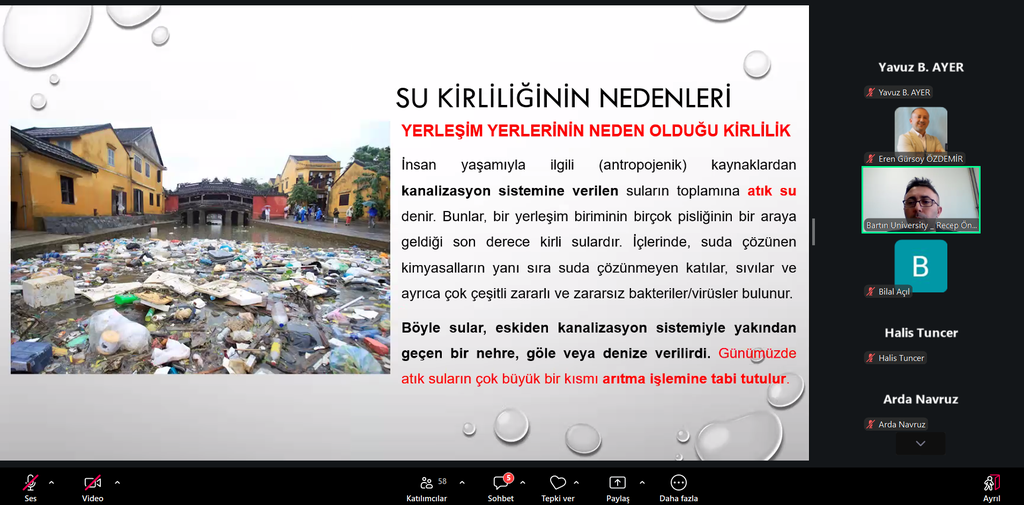Open share options arrow beside Paylaş

[x=642, y=482]
